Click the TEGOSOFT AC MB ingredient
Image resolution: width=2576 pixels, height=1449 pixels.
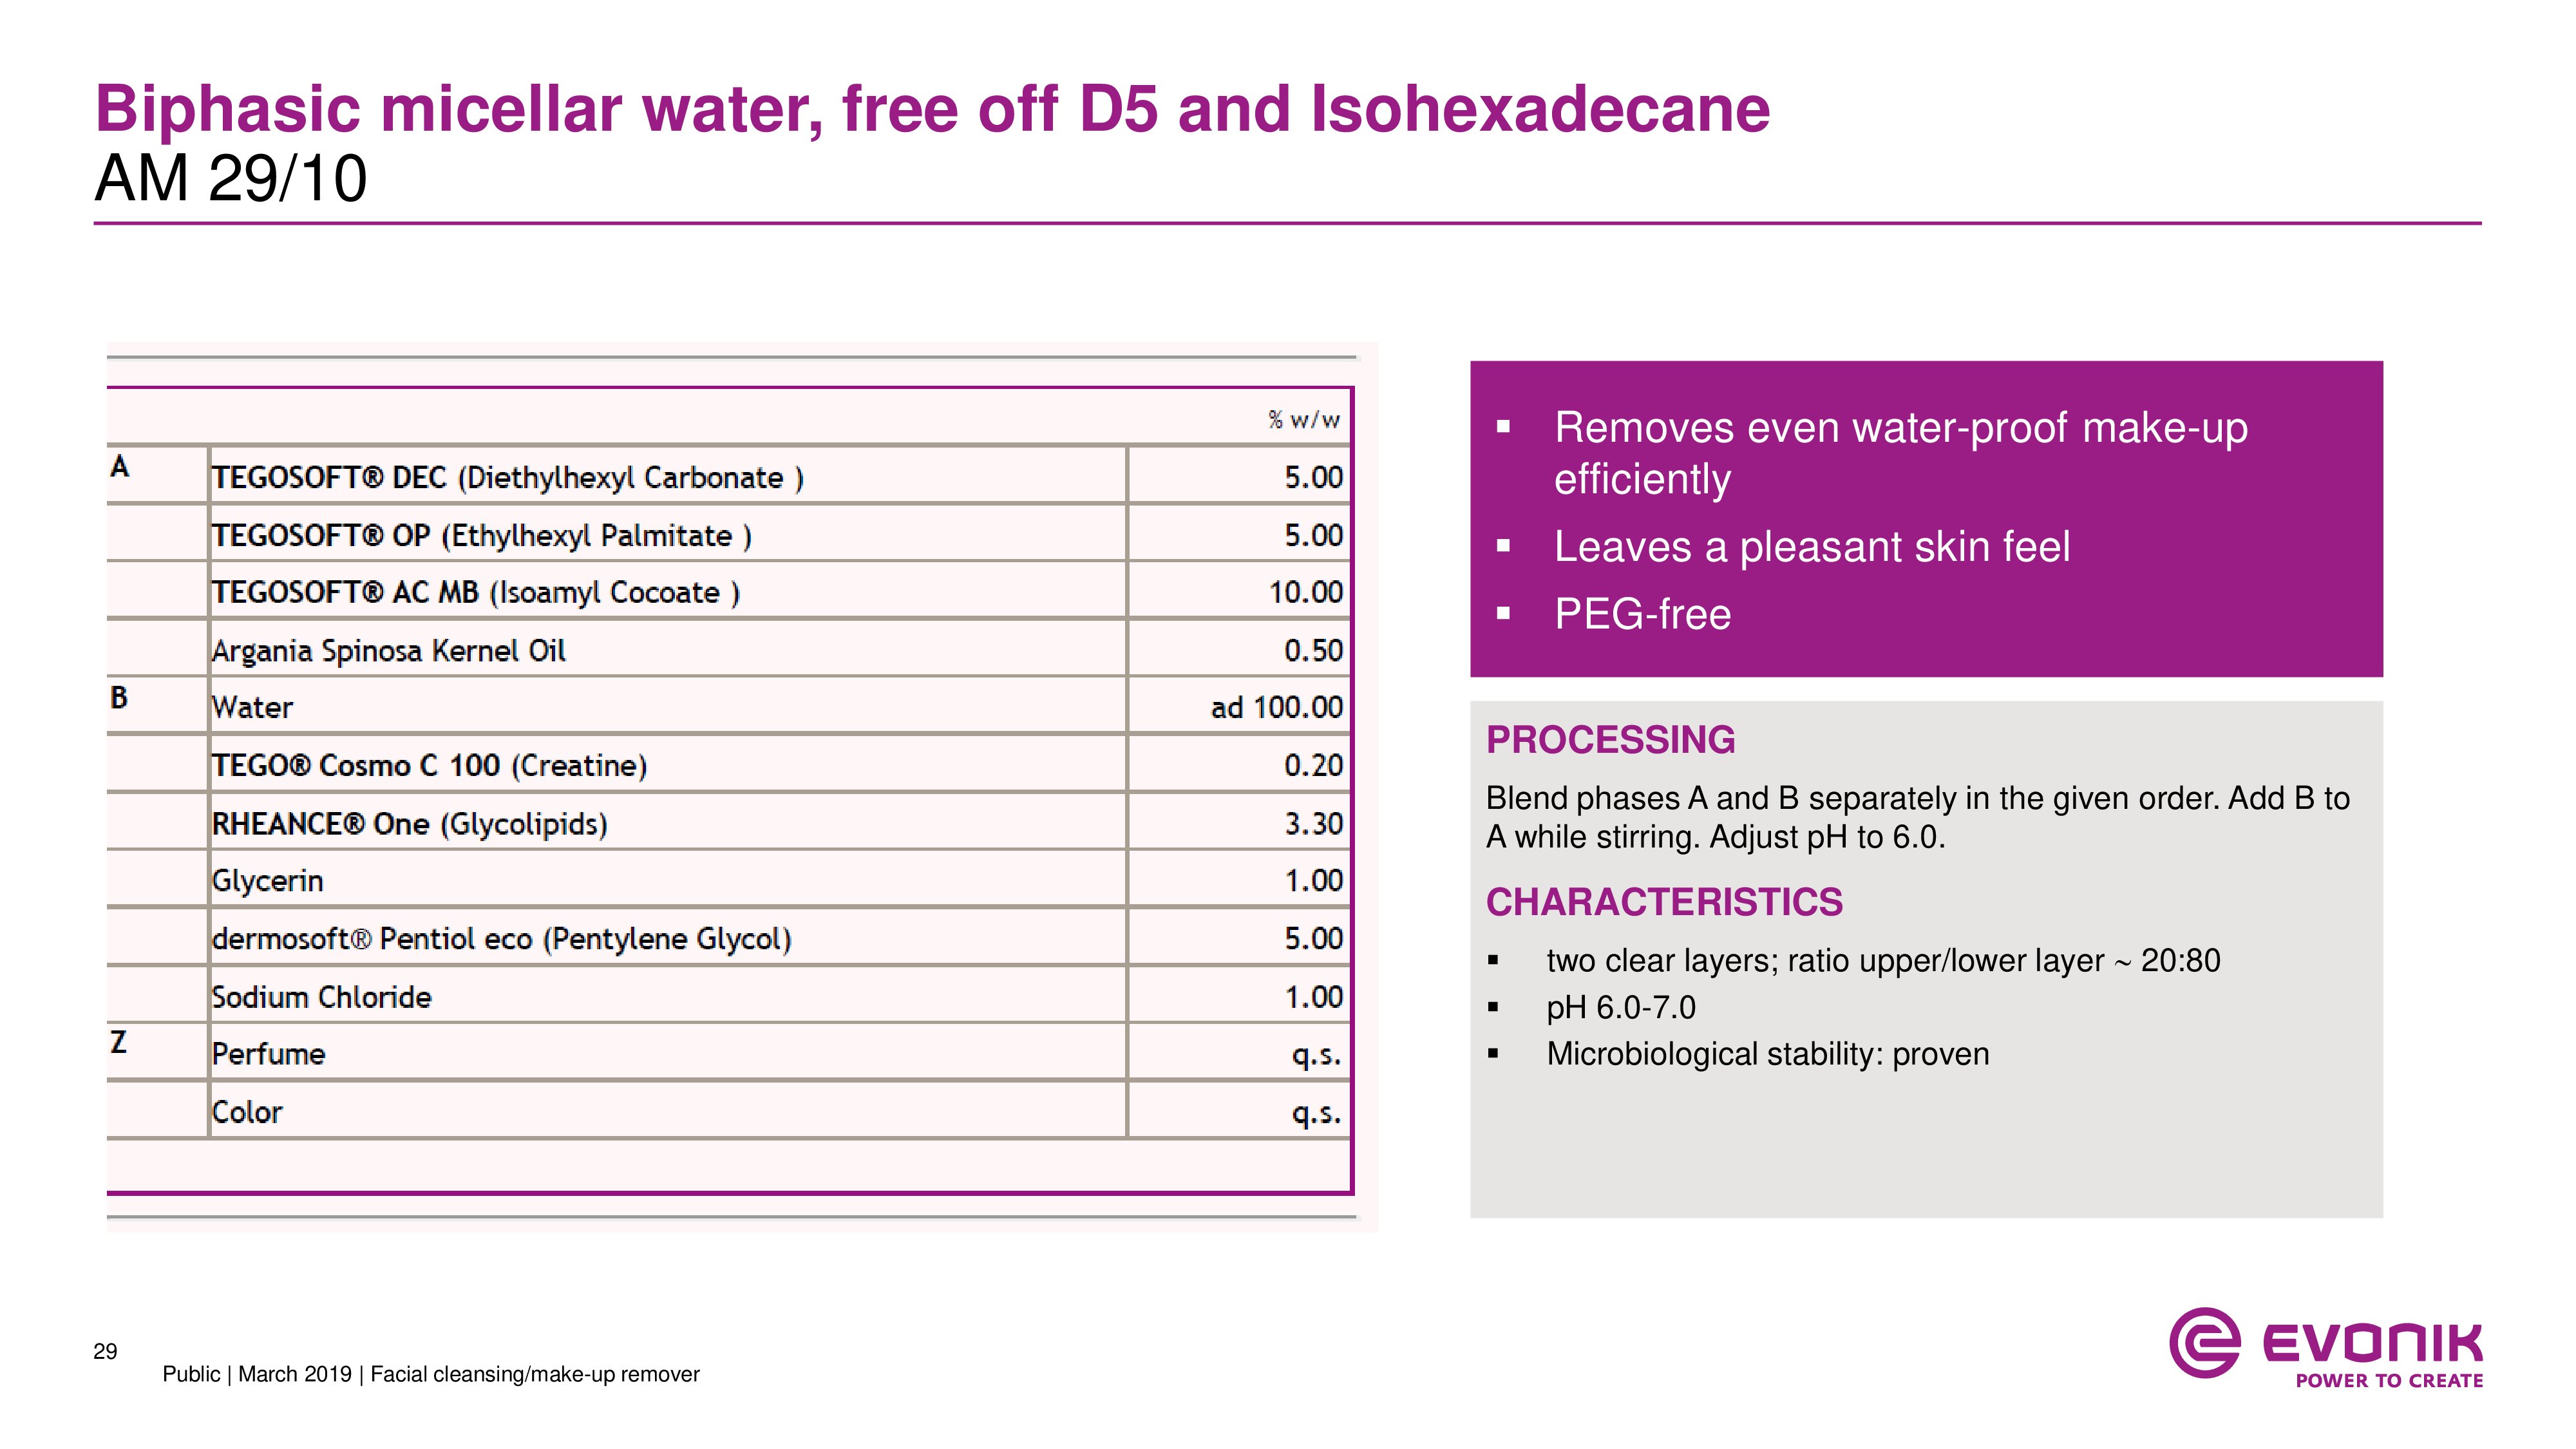click(475, 592)
